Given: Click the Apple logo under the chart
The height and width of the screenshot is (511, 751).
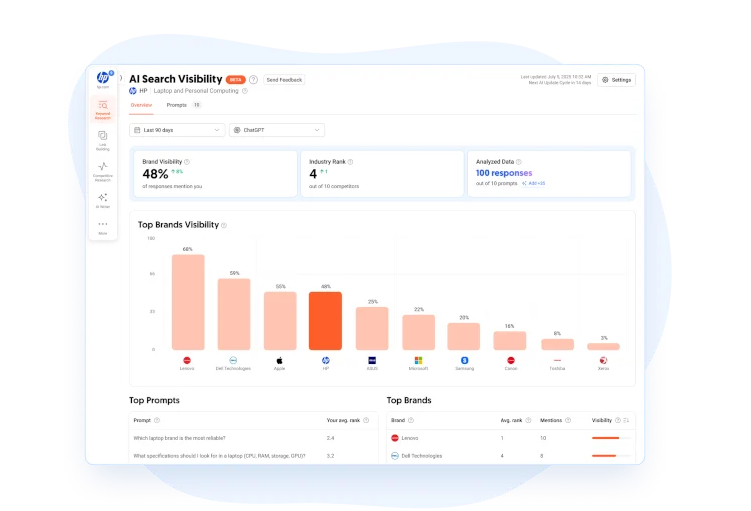Looking at the screenshot, I should click(x=279, y=360).
